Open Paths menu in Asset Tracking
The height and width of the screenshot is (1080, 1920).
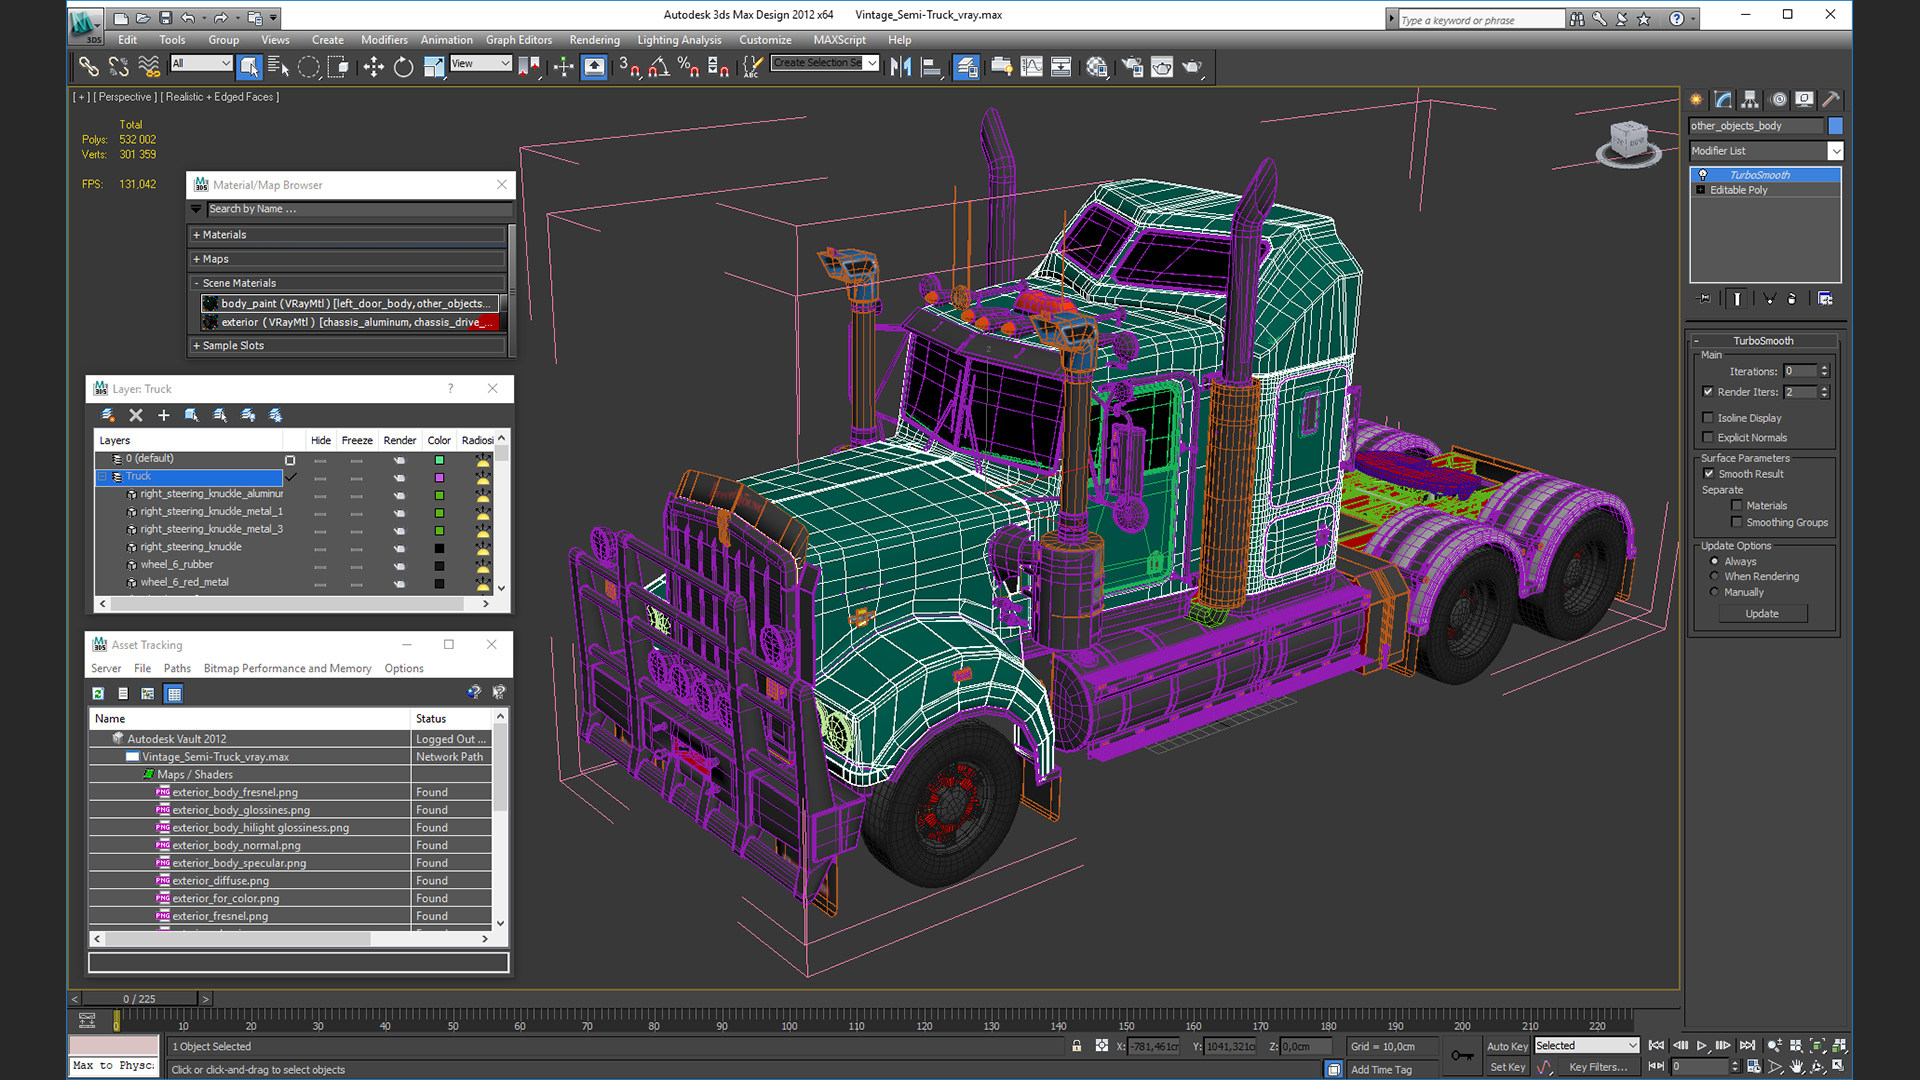coord(177,669)
